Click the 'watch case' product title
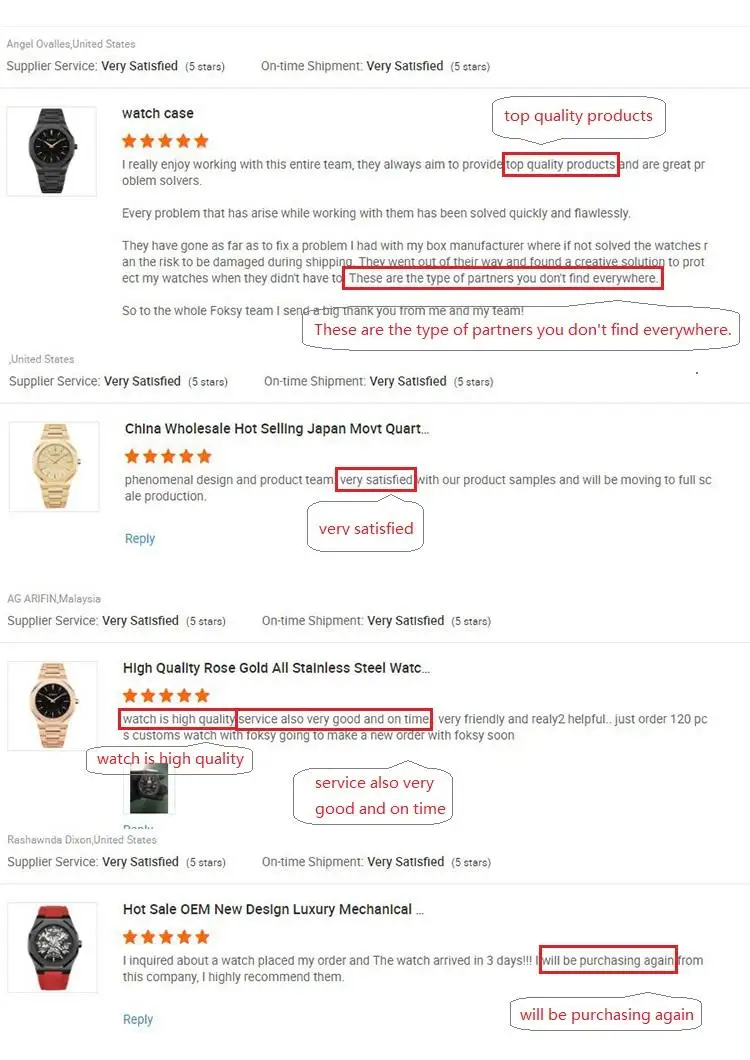The height and width of the screenshot is (1060, 750). pyautogui.click(x=158, y=114)
